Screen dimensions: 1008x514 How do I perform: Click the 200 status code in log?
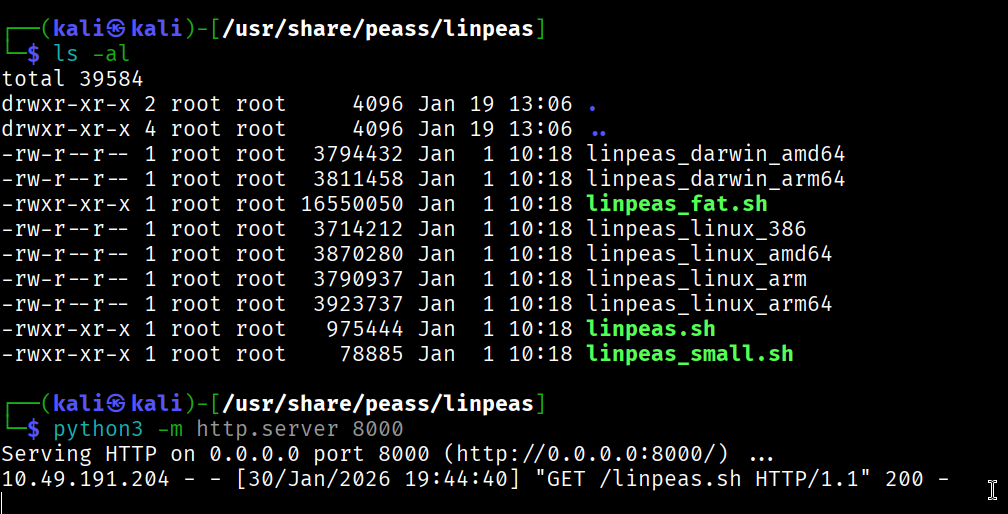904,479
